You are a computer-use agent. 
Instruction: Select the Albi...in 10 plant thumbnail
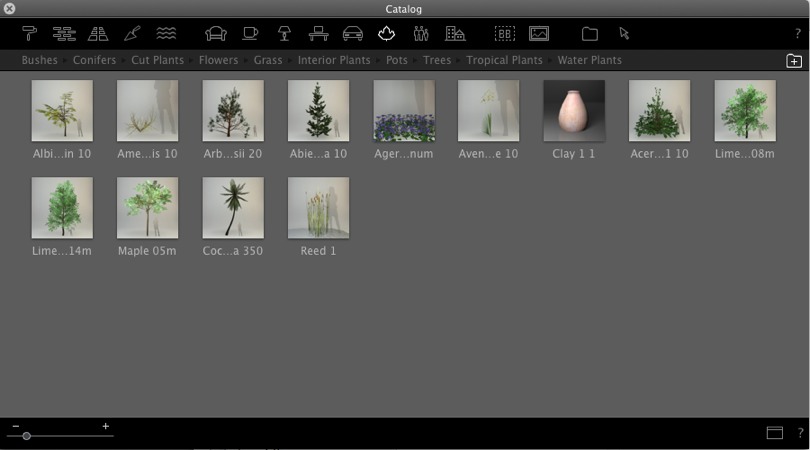tap(62, 111)
